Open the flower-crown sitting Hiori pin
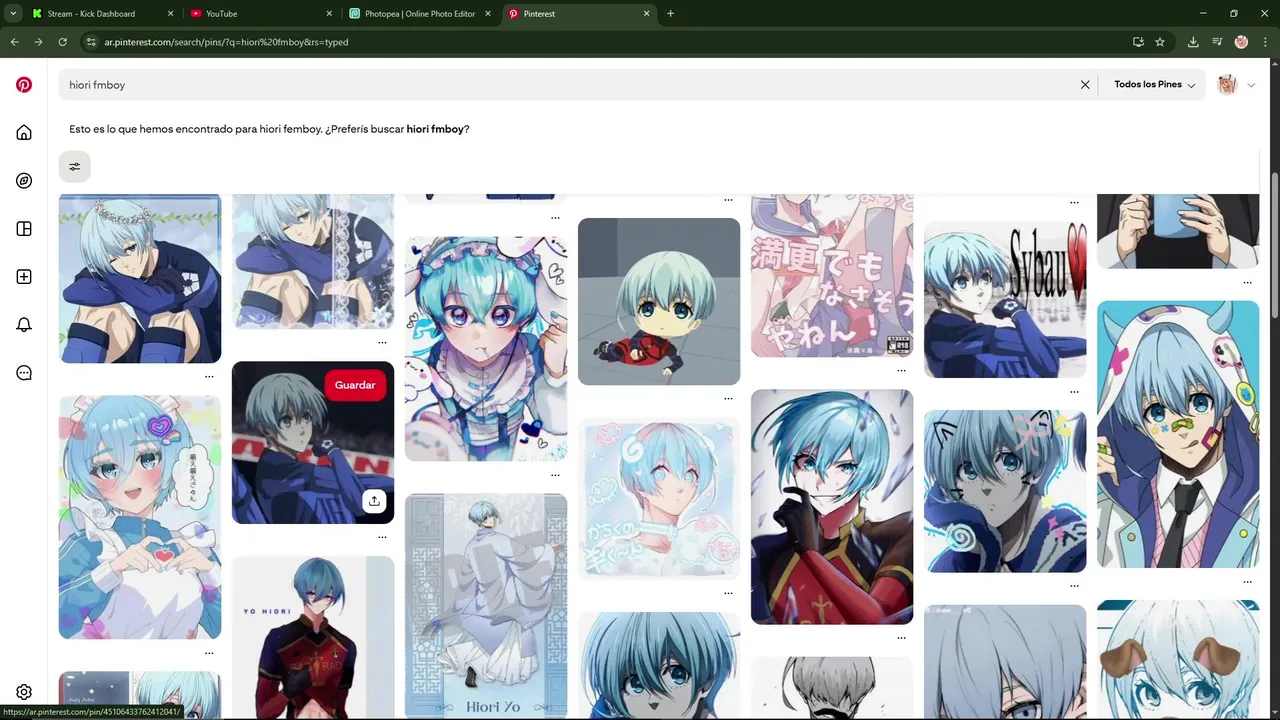 [x=140, y=279]
